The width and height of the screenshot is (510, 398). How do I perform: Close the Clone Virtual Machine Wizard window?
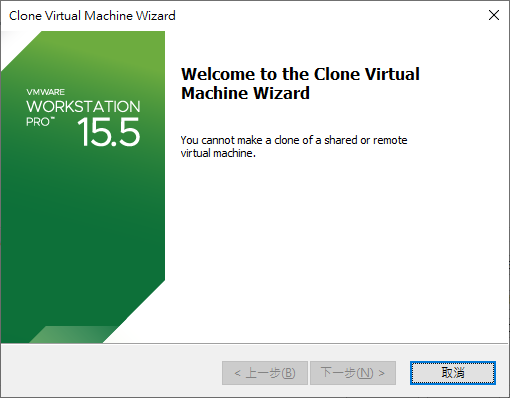click(494, 15)
